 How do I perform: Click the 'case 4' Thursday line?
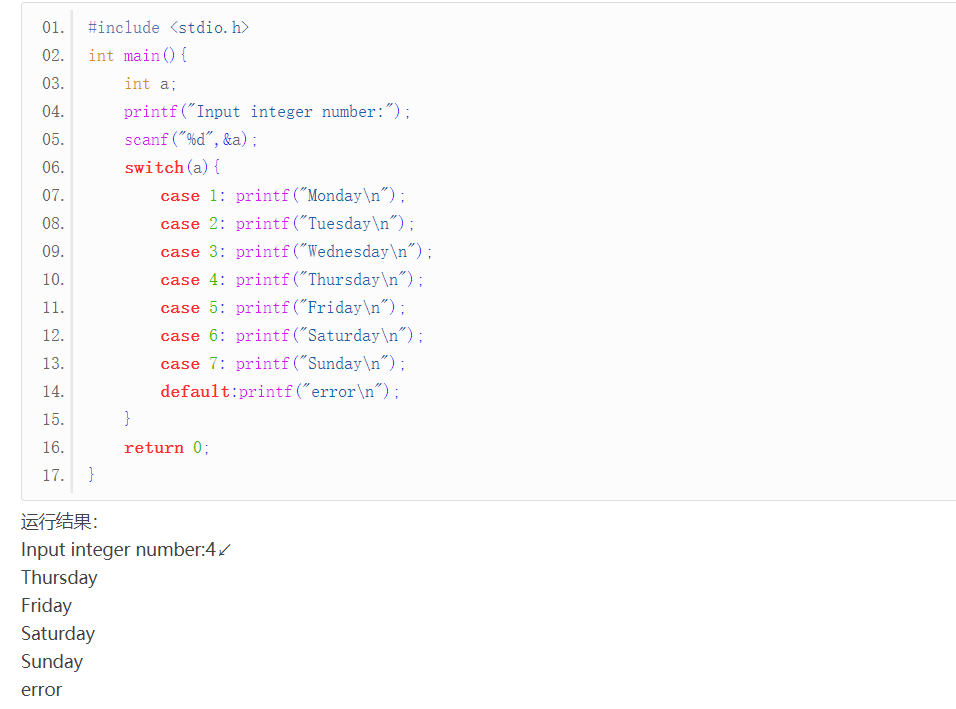(x=291, y=280)
